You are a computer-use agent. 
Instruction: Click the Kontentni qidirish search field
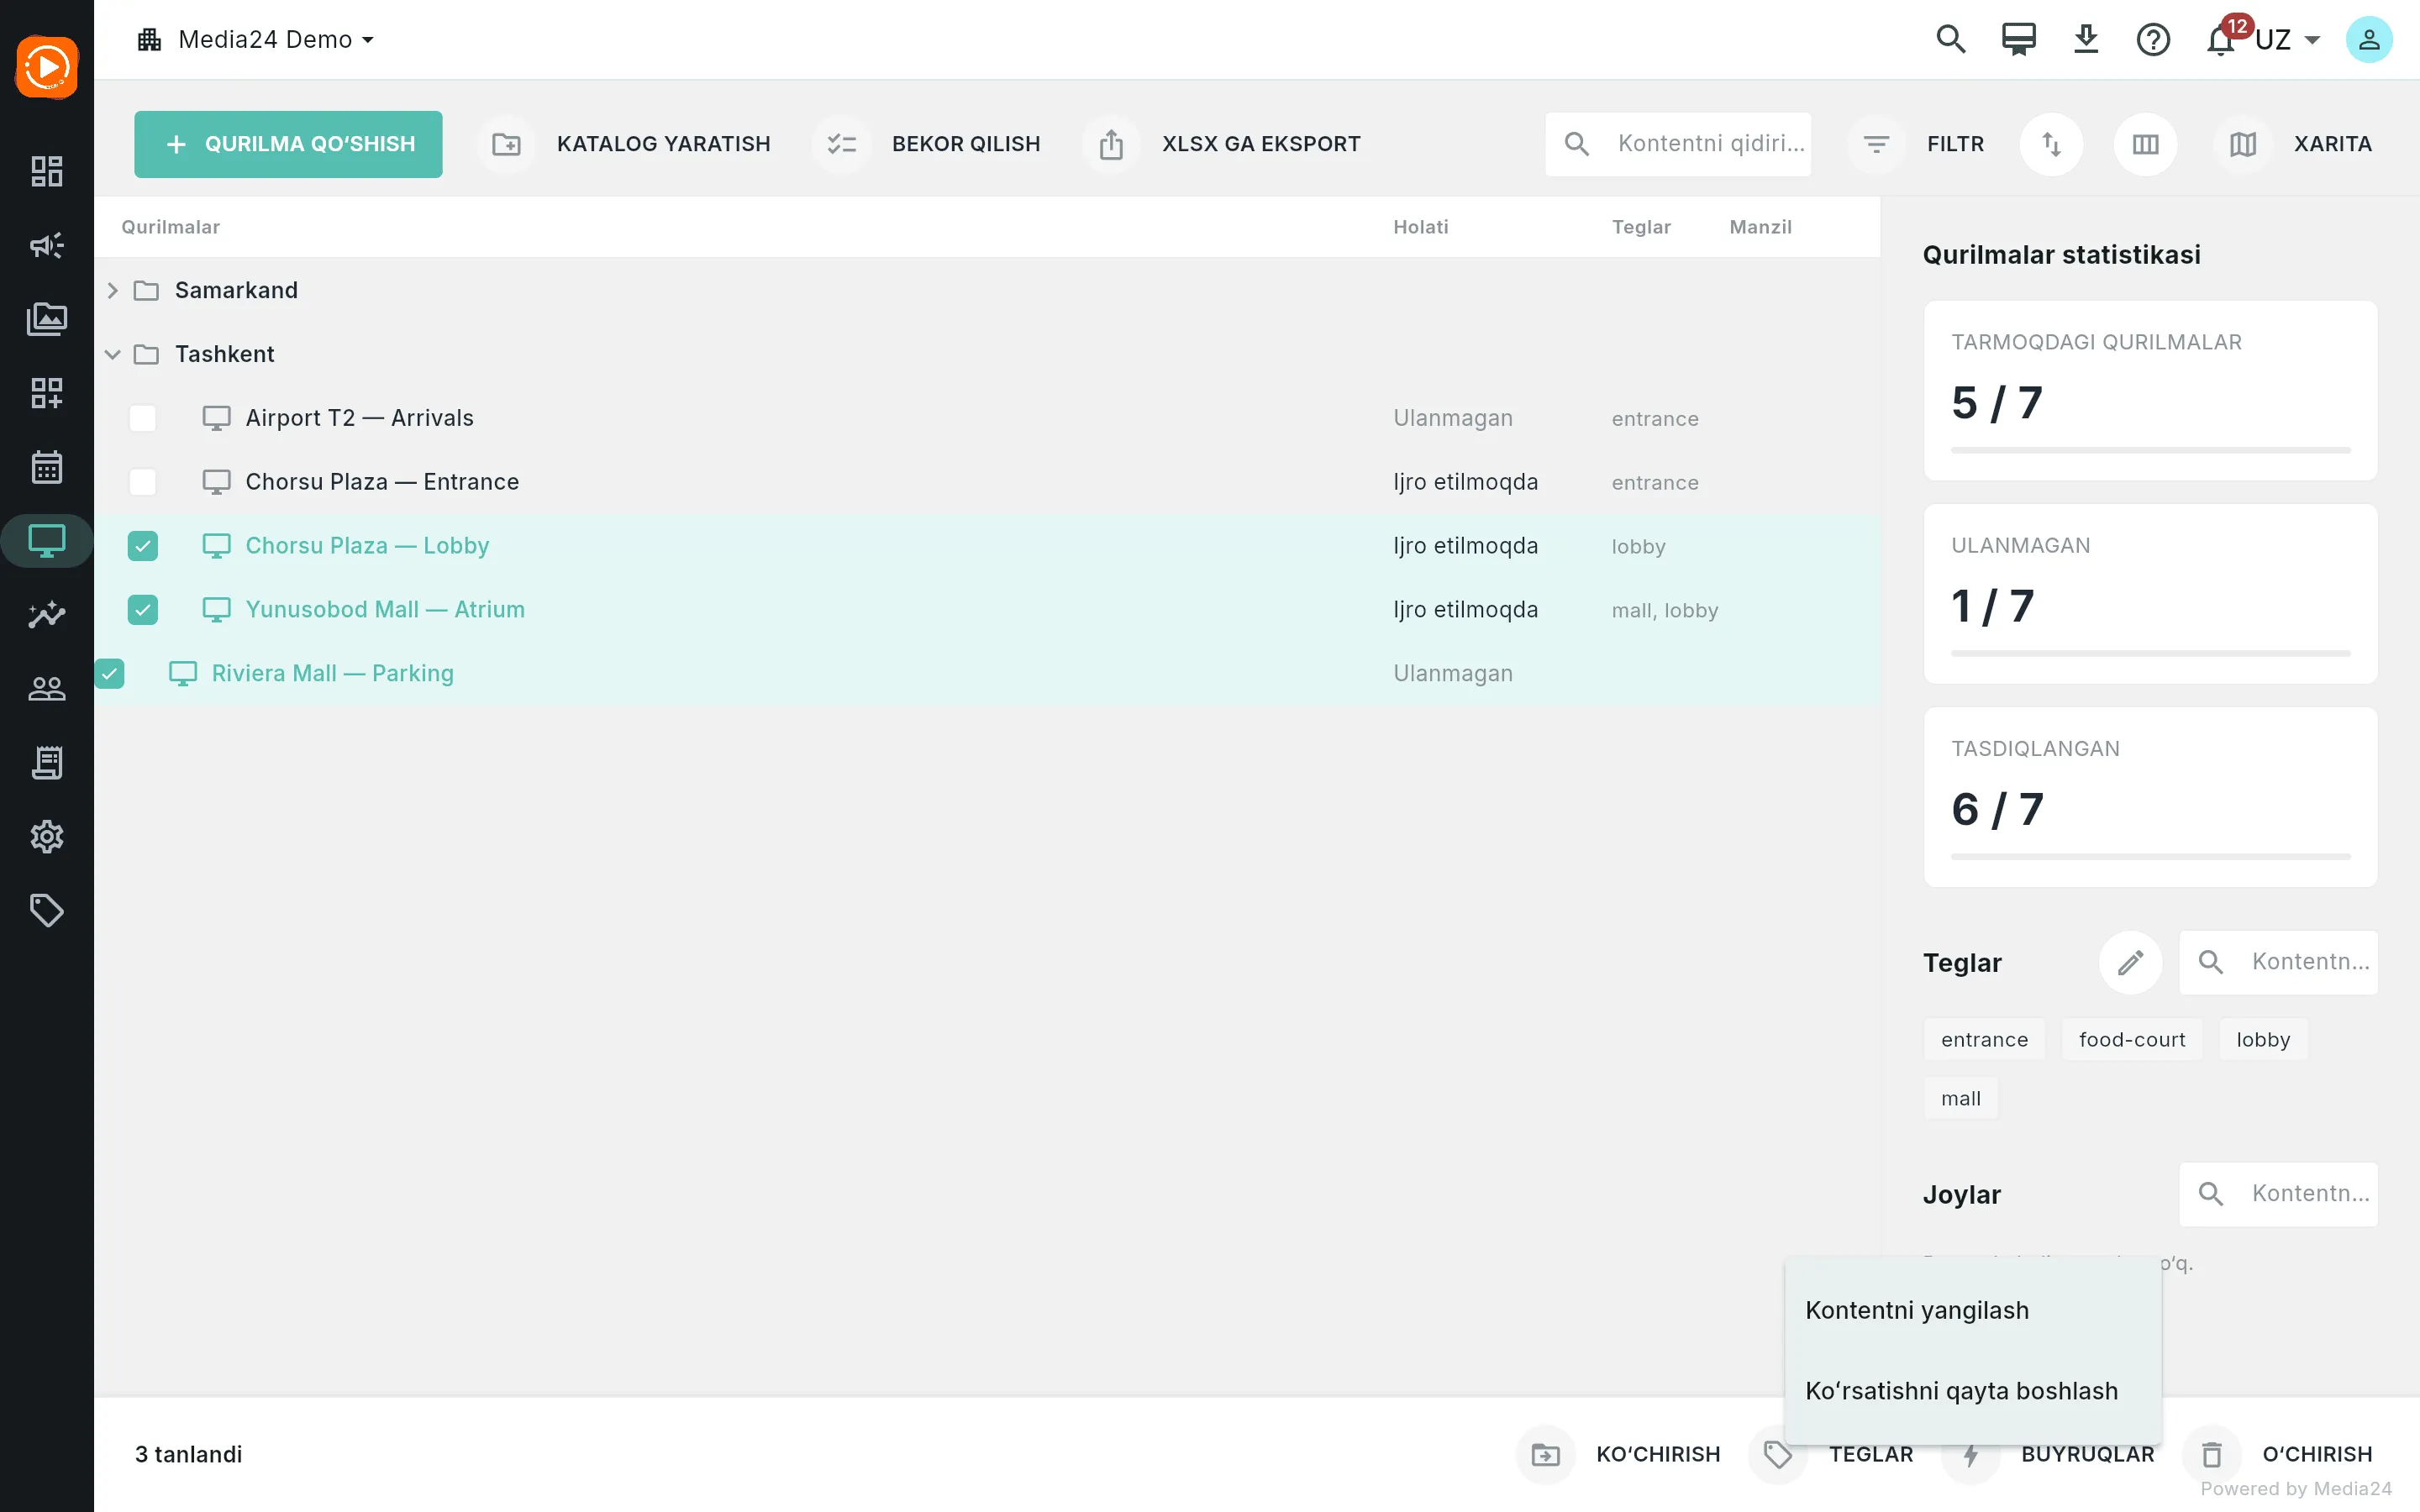point(1678,144)
